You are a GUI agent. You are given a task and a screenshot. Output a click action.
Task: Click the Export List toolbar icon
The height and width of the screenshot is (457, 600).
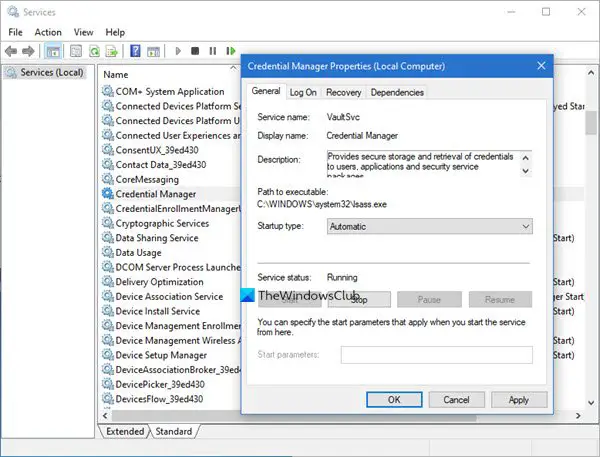click(x=112, y=51)
